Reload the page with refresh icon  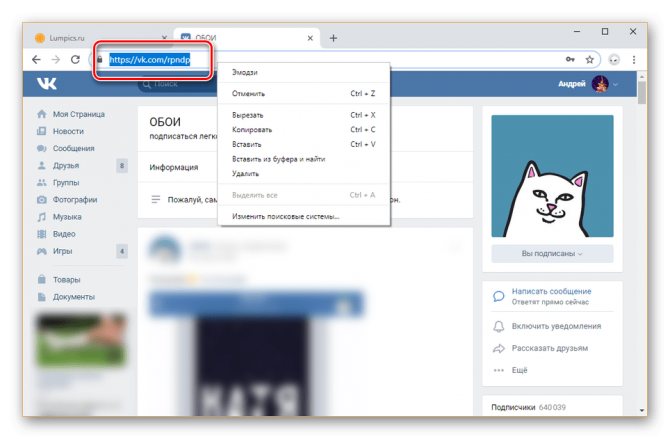pyautogui.click(x=75, y=59)
